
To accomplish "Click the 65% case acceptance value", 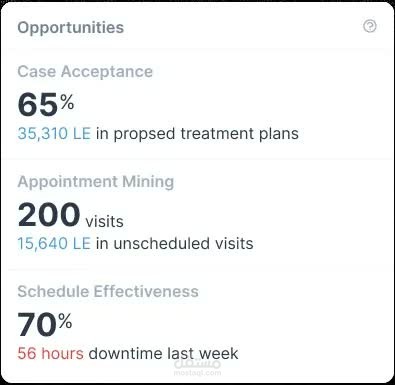I will pyautogui.click(x=46, y=104).
